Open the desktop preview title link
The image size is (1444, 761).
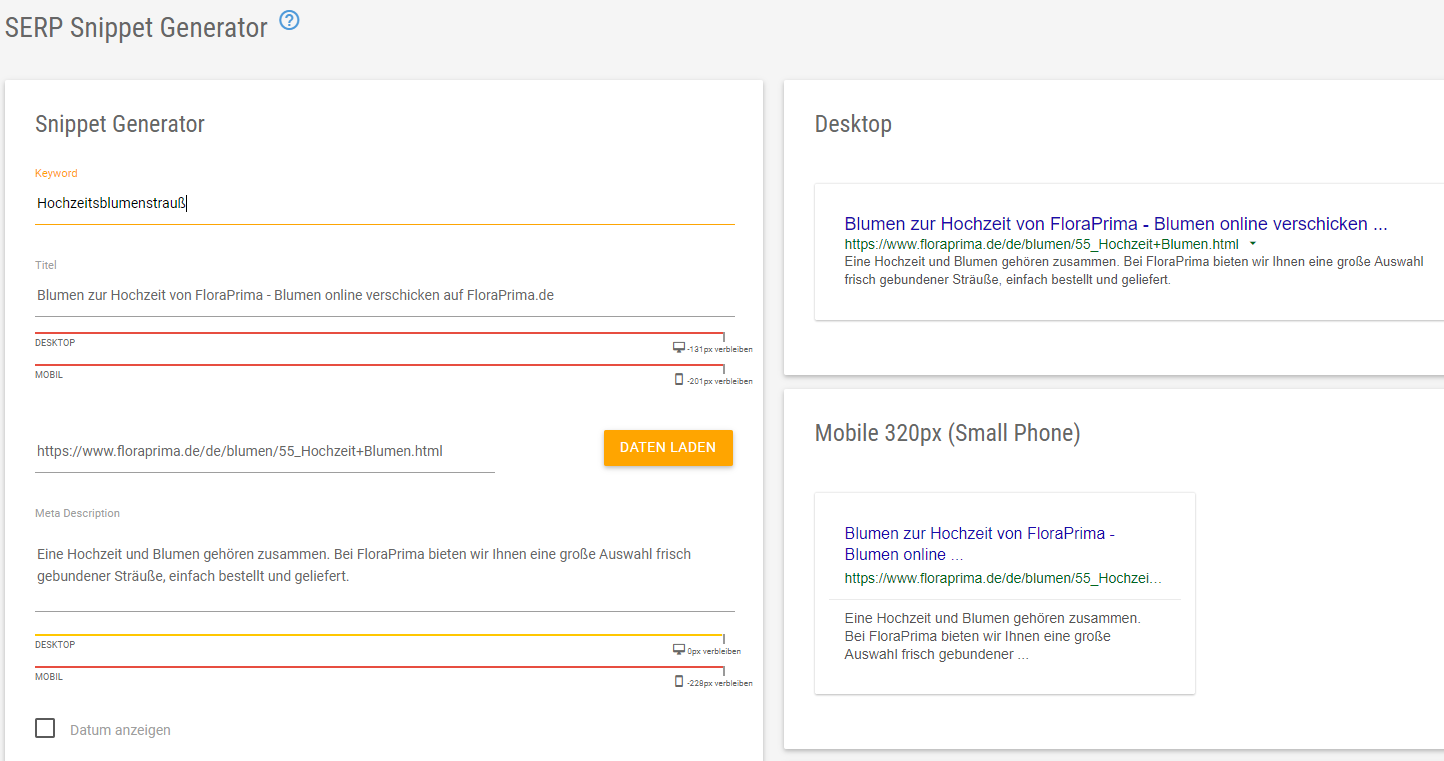point(1116,224)
